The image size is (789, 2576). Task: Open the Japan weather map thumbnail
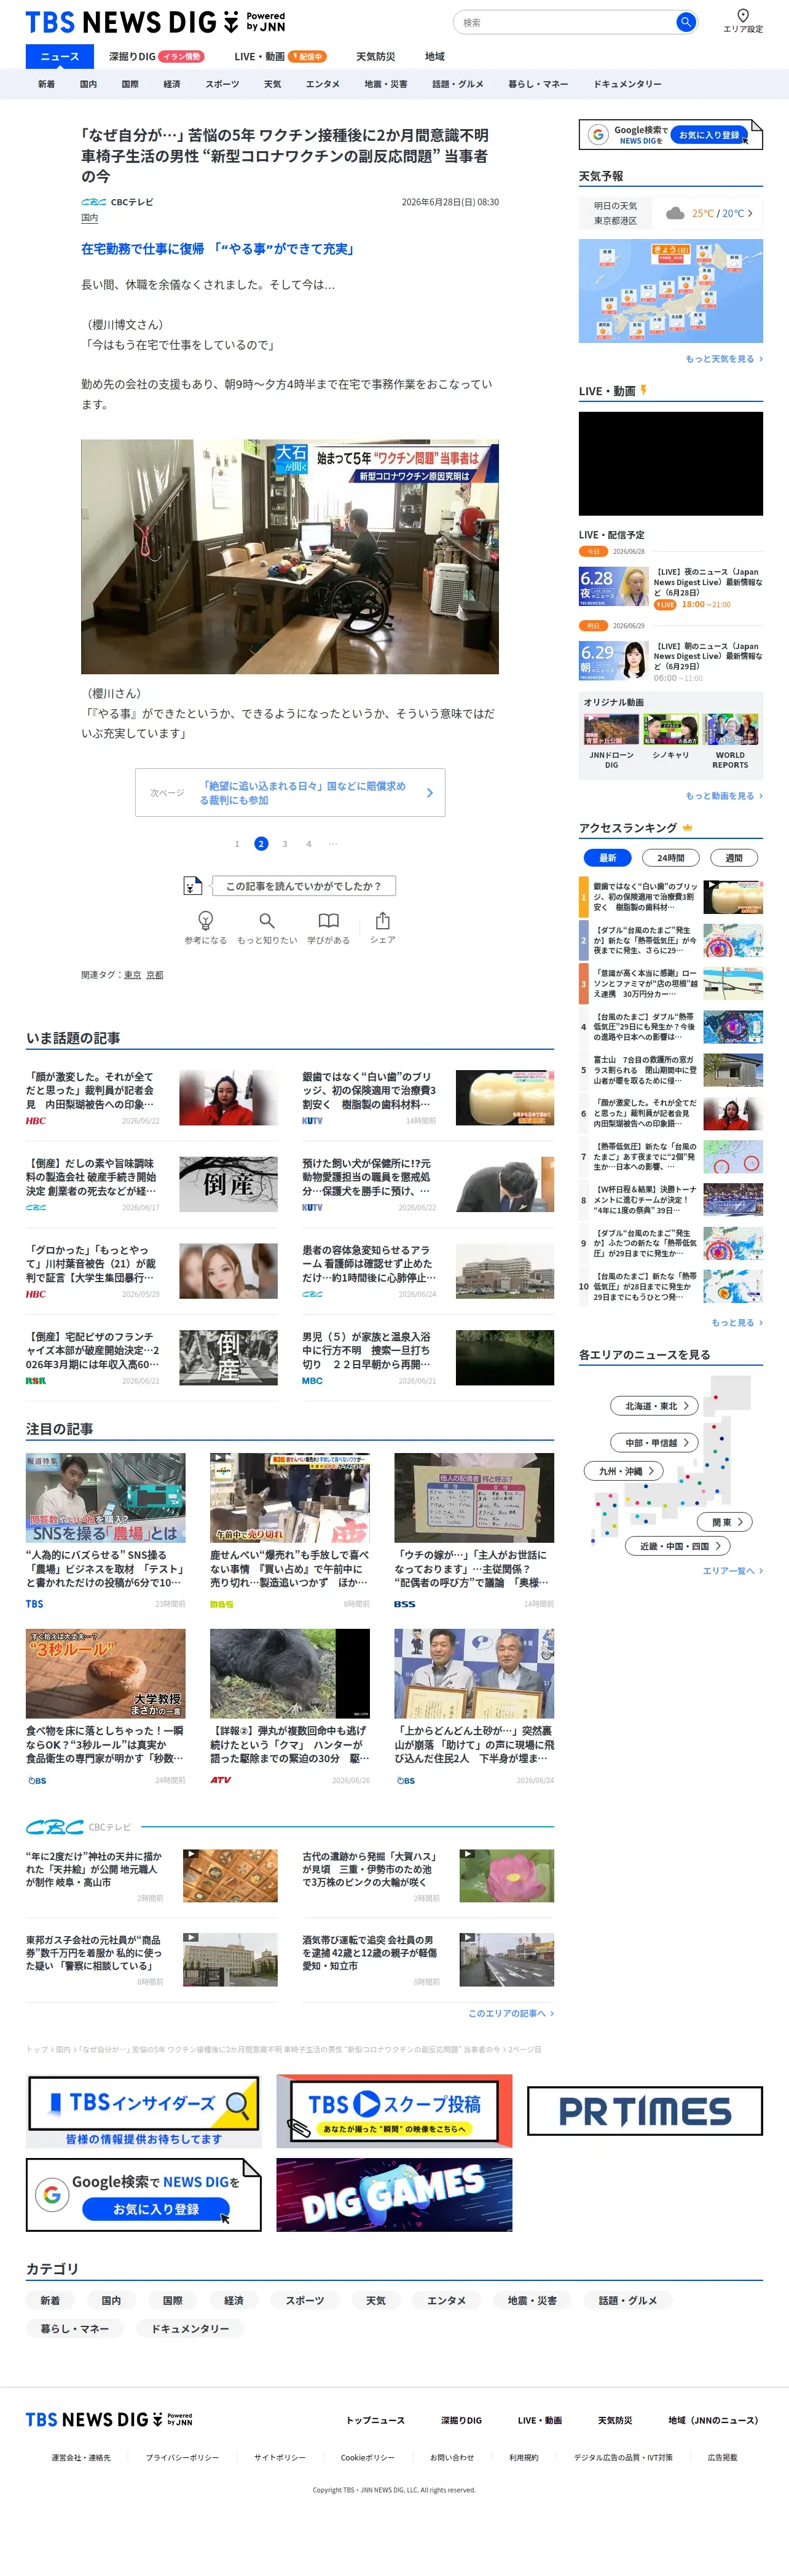pyautogui.click(x=671, y=291)
